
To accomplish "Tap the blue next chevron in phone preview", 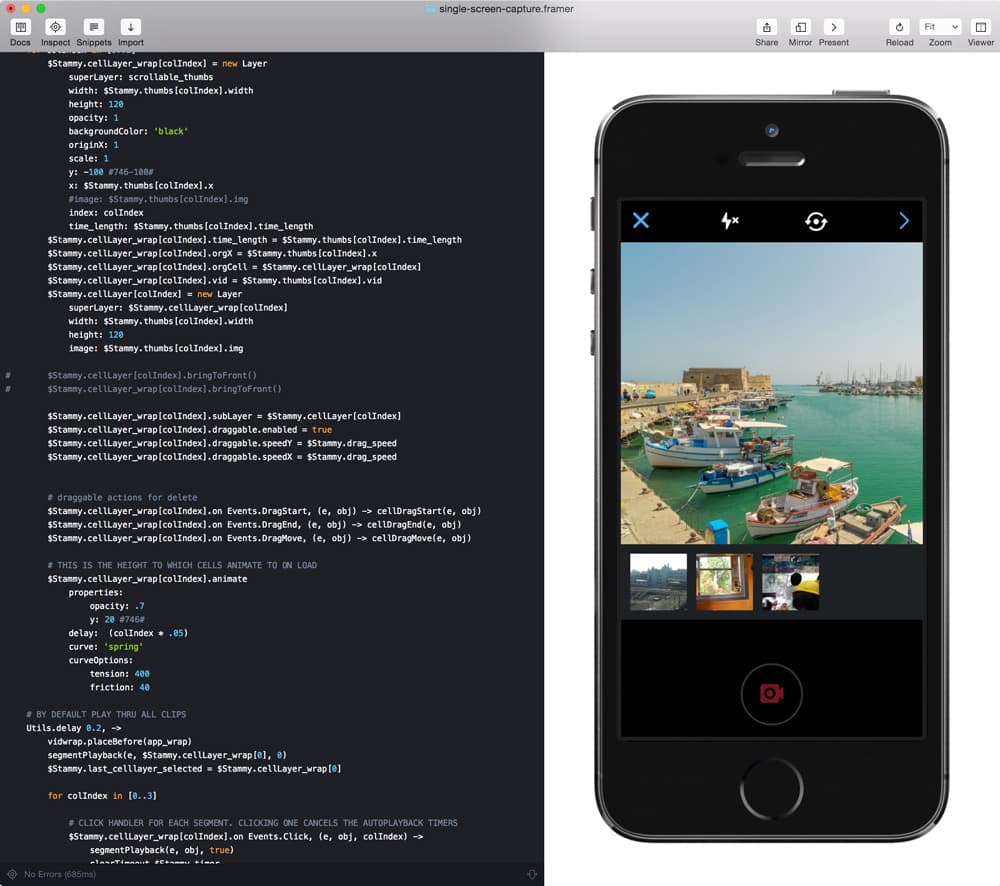I will click(x=904, y=221).
